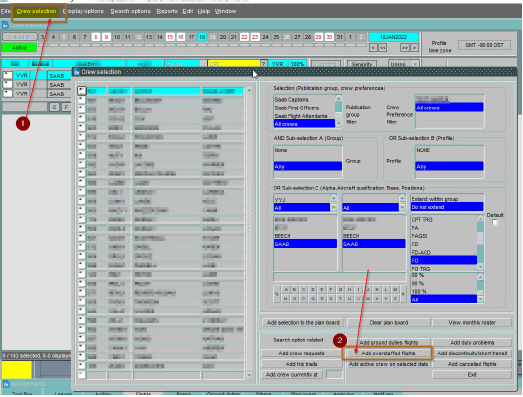Open the Window menu
This screenshot has height=397, width=523.
pyautogui.click(x=225, y=11)
